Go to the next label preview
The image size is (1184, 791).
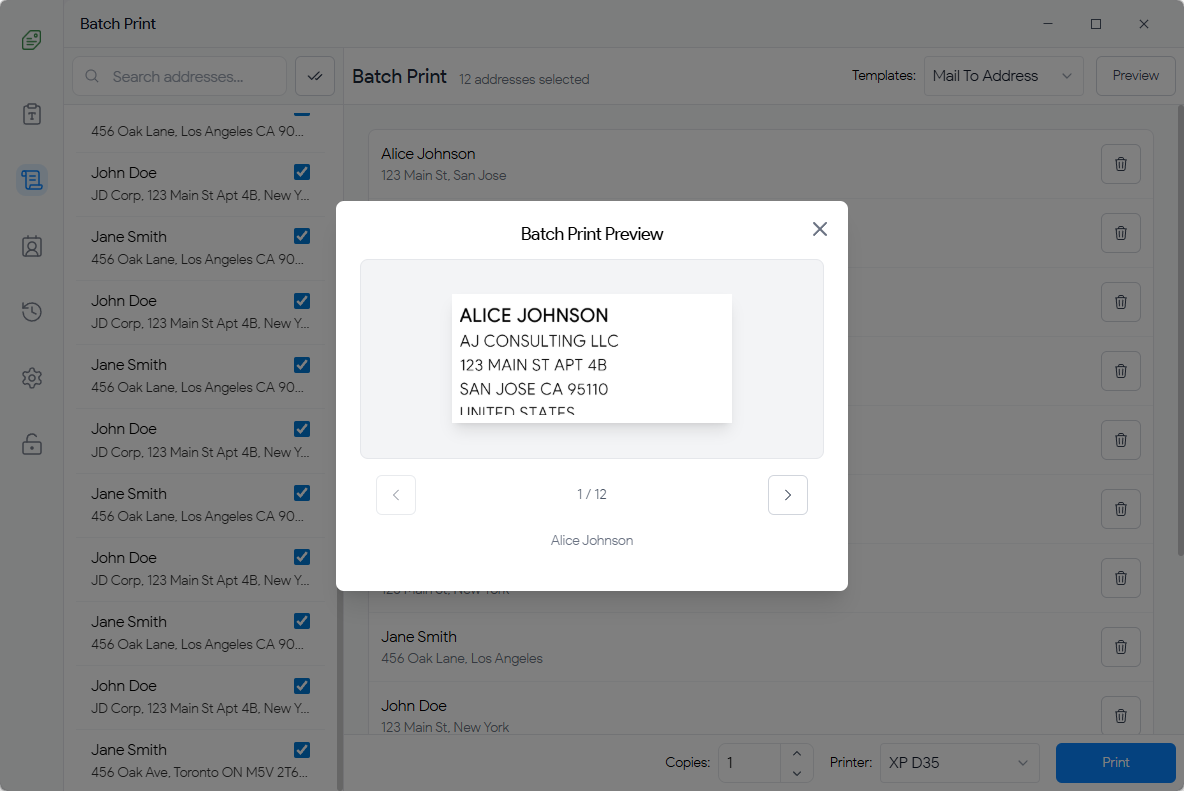tap(787, 495)
